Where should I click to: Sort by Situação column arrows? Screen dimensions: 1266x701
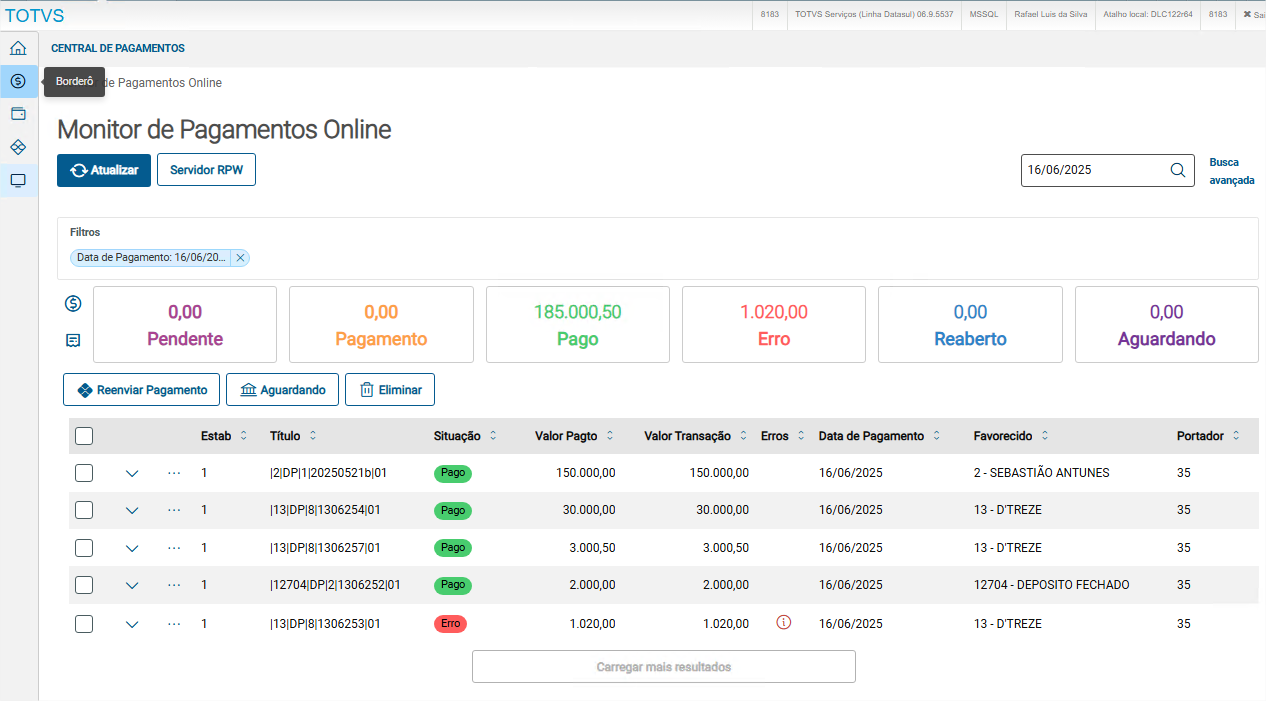[493, 436]
